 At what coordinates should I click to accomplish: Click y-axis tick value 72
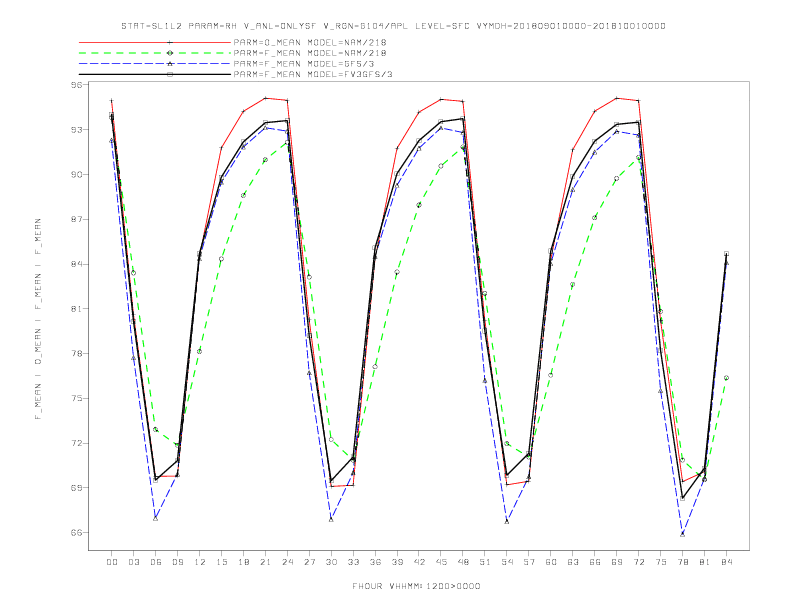point(76,443)
